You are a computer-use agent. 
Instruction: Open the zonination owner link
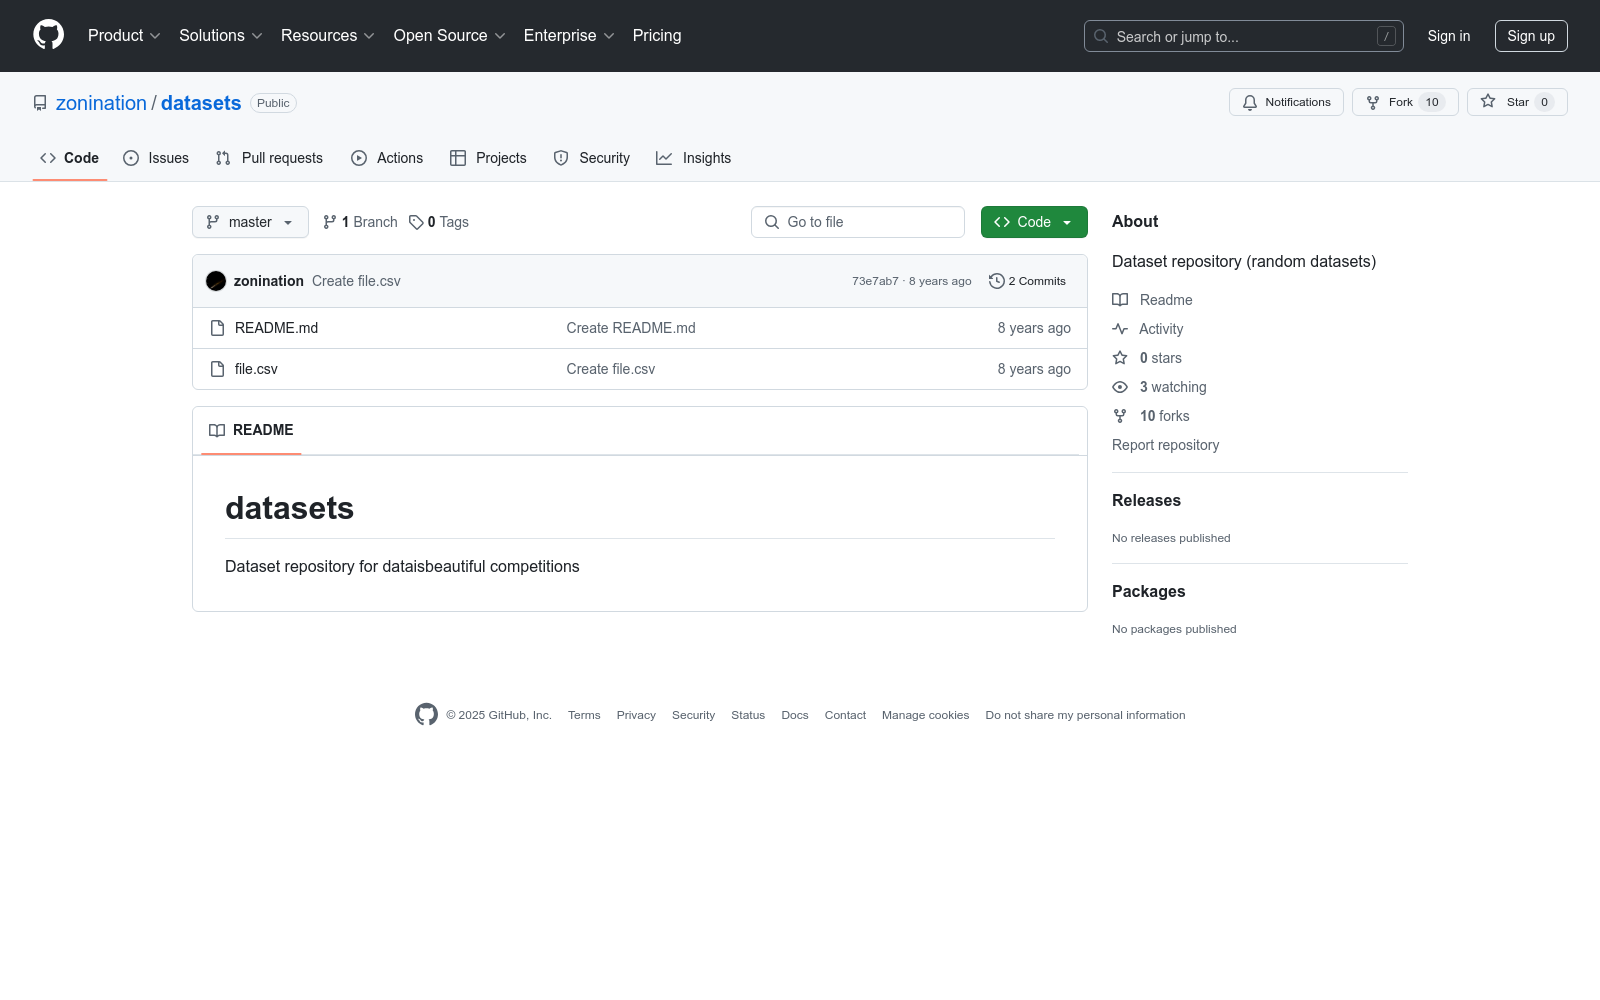coord(101,103)
